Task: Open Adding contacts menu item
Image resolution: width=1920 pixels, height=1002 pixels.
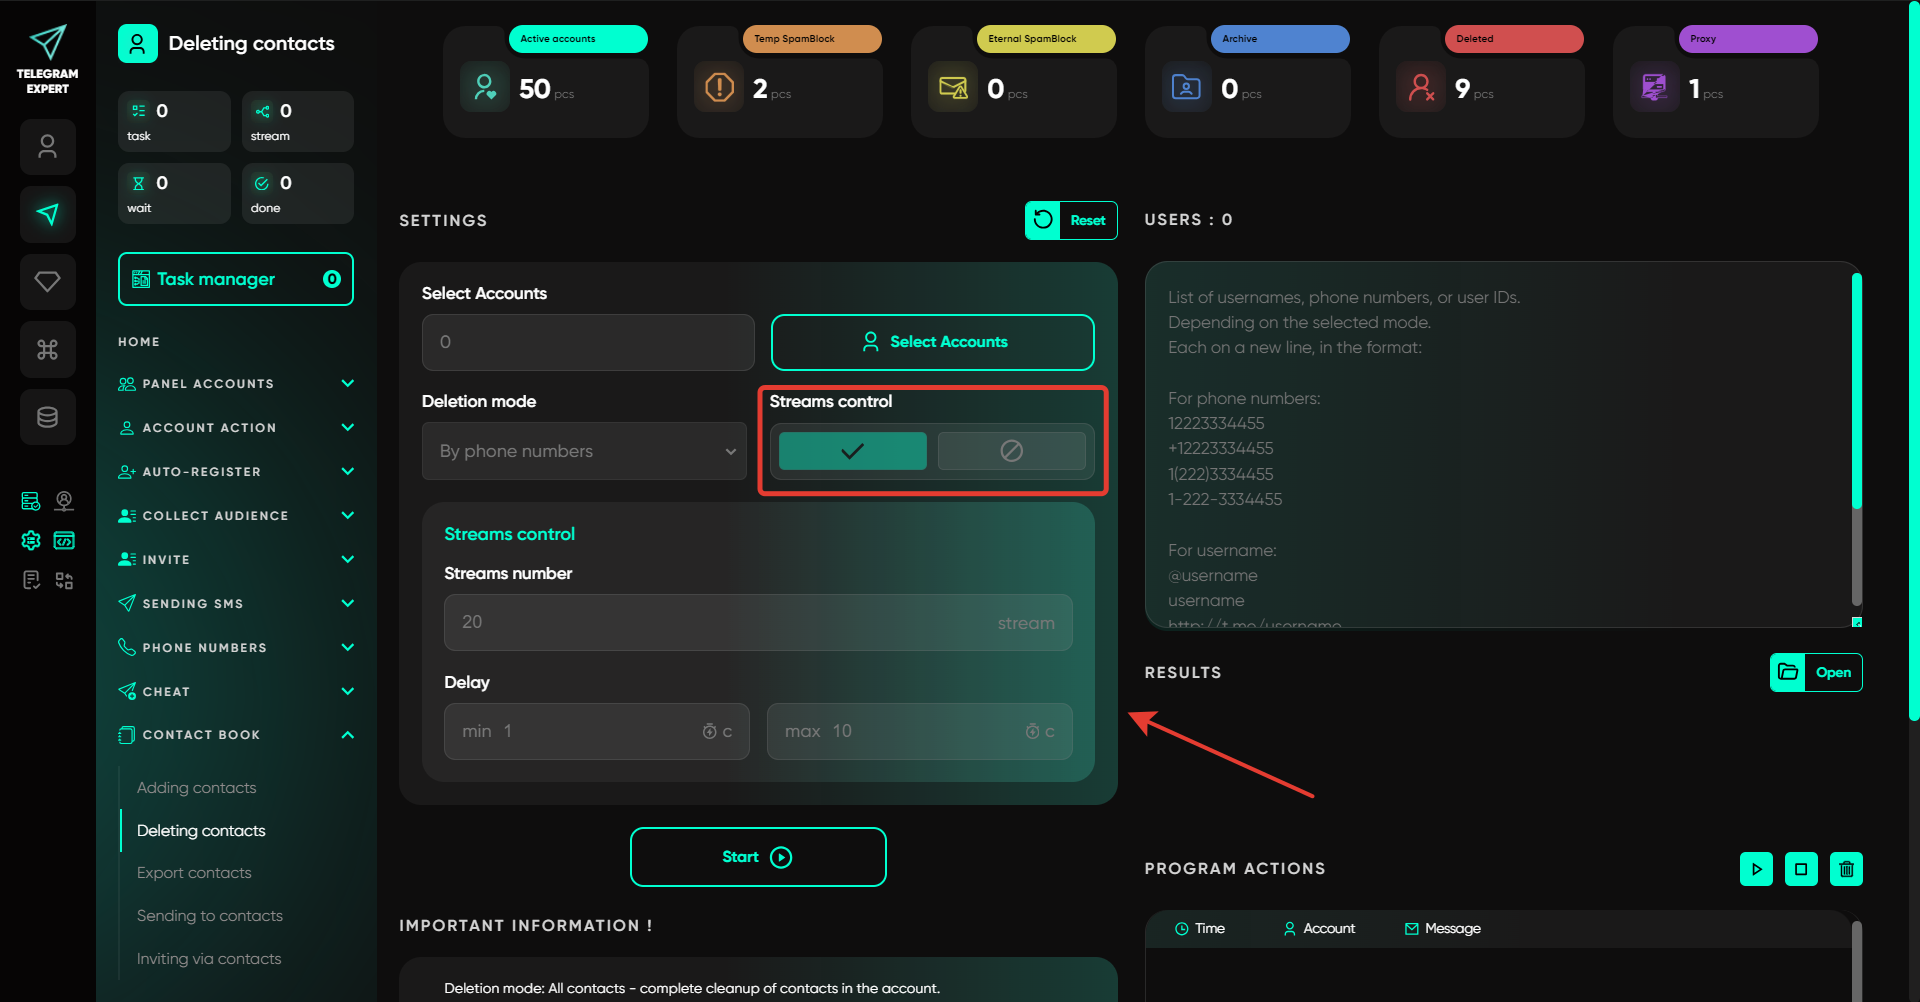Action: pos(196,788)
